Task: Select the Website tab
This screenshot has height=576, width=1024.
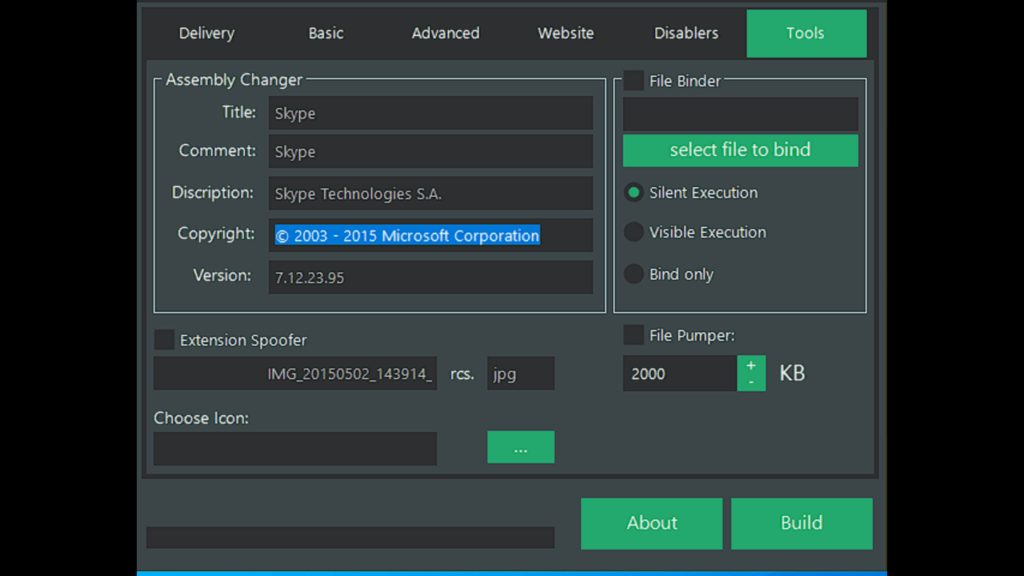Action: click(566, 33)
